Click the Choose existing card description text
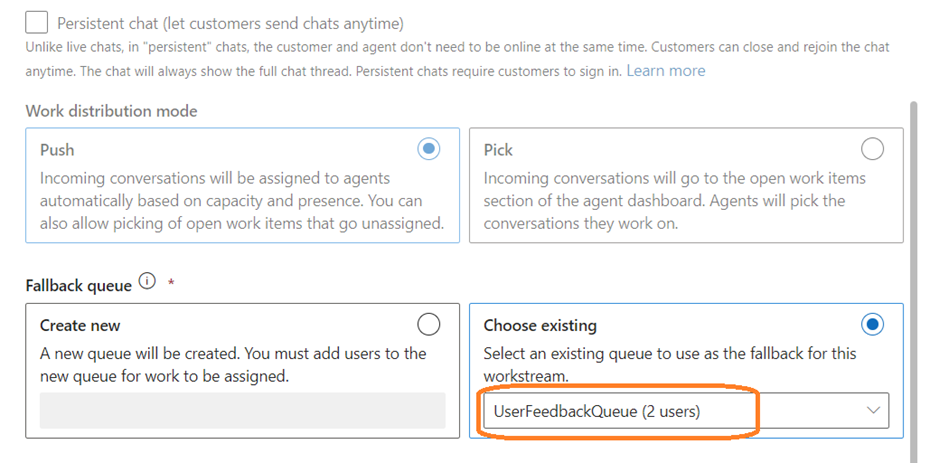Image resolution: width=939 pixels, height=463 pixels. click(670, 365)
